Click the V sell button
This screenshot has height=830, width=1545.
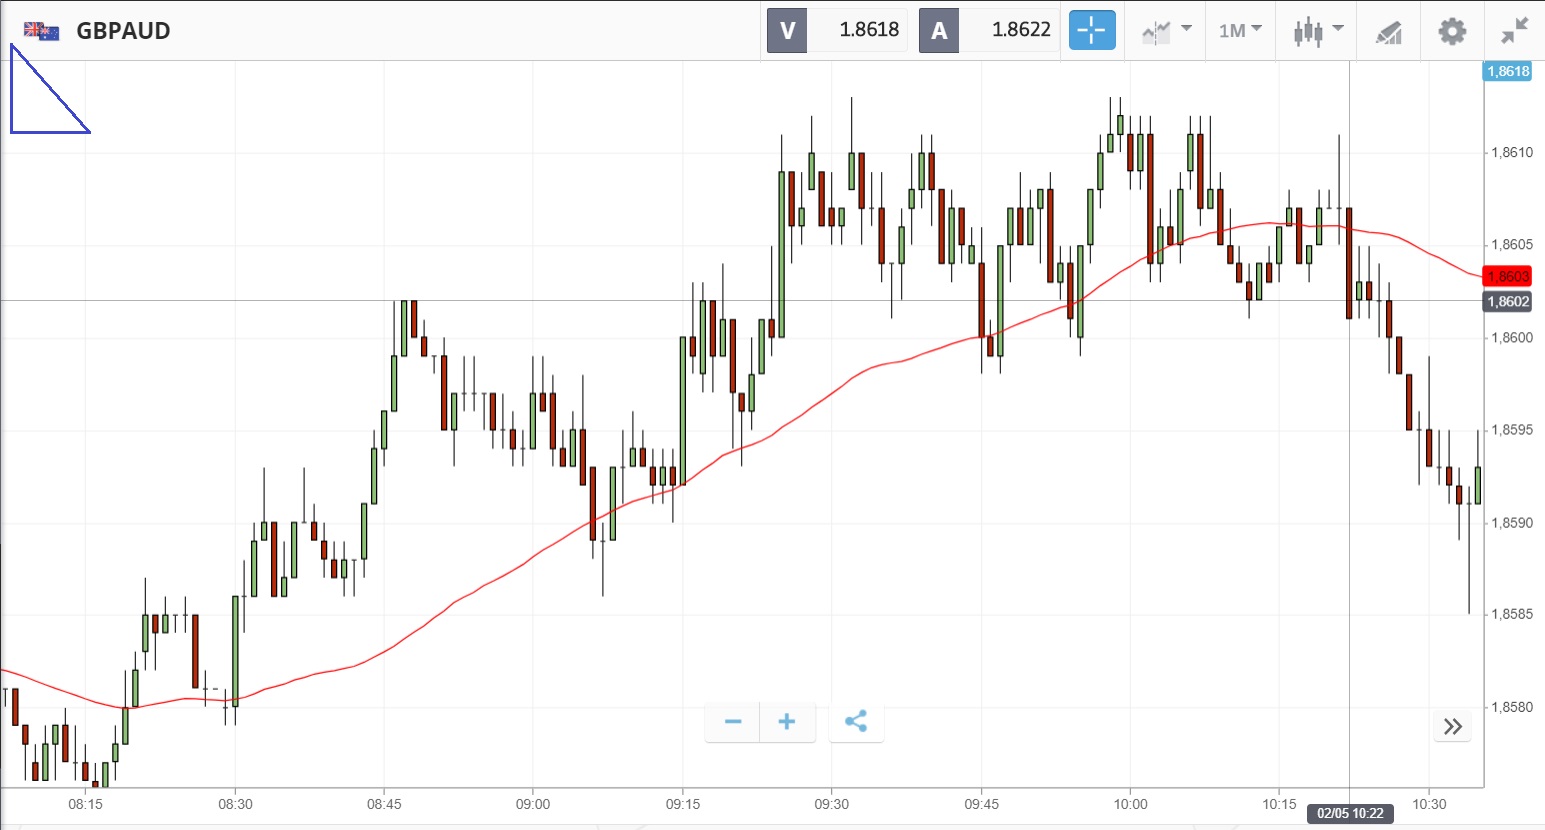[x=787, y=31]
